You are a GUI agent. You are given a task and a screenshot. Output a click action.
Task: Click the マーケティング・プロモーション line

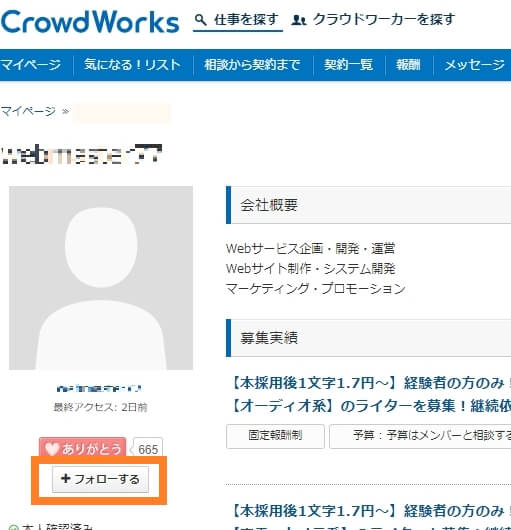point(315,289)
